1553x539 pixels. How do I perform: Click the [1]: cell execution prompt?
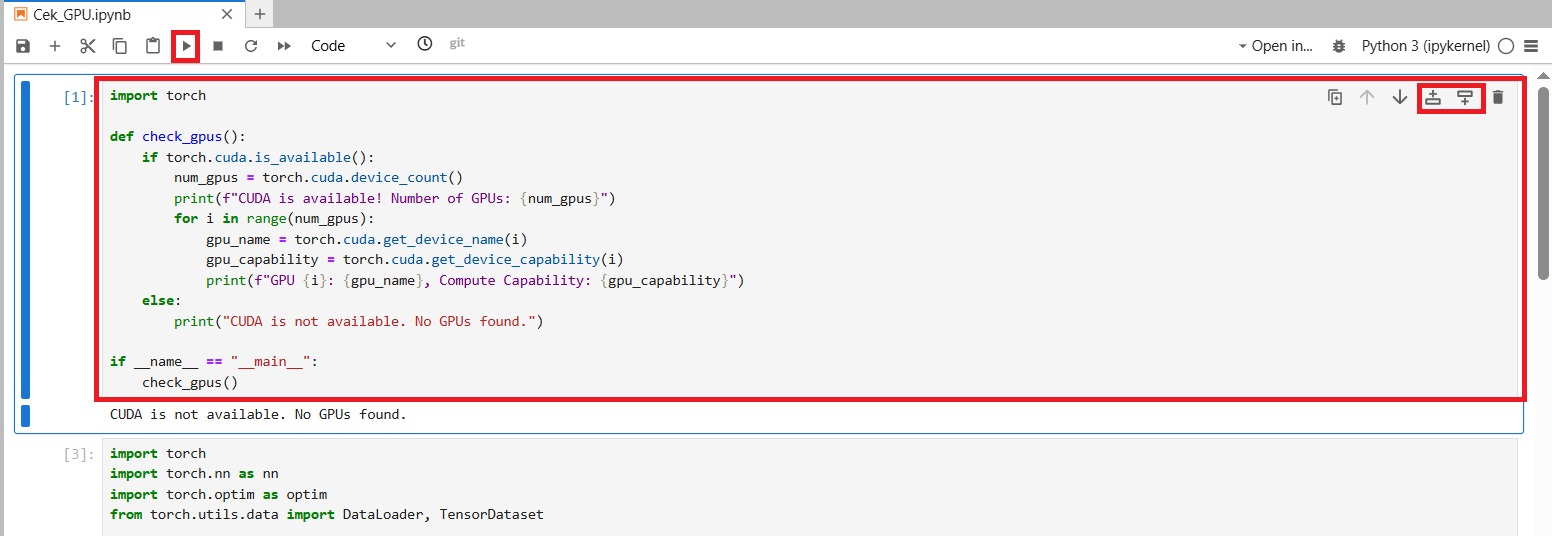[79, 97]
